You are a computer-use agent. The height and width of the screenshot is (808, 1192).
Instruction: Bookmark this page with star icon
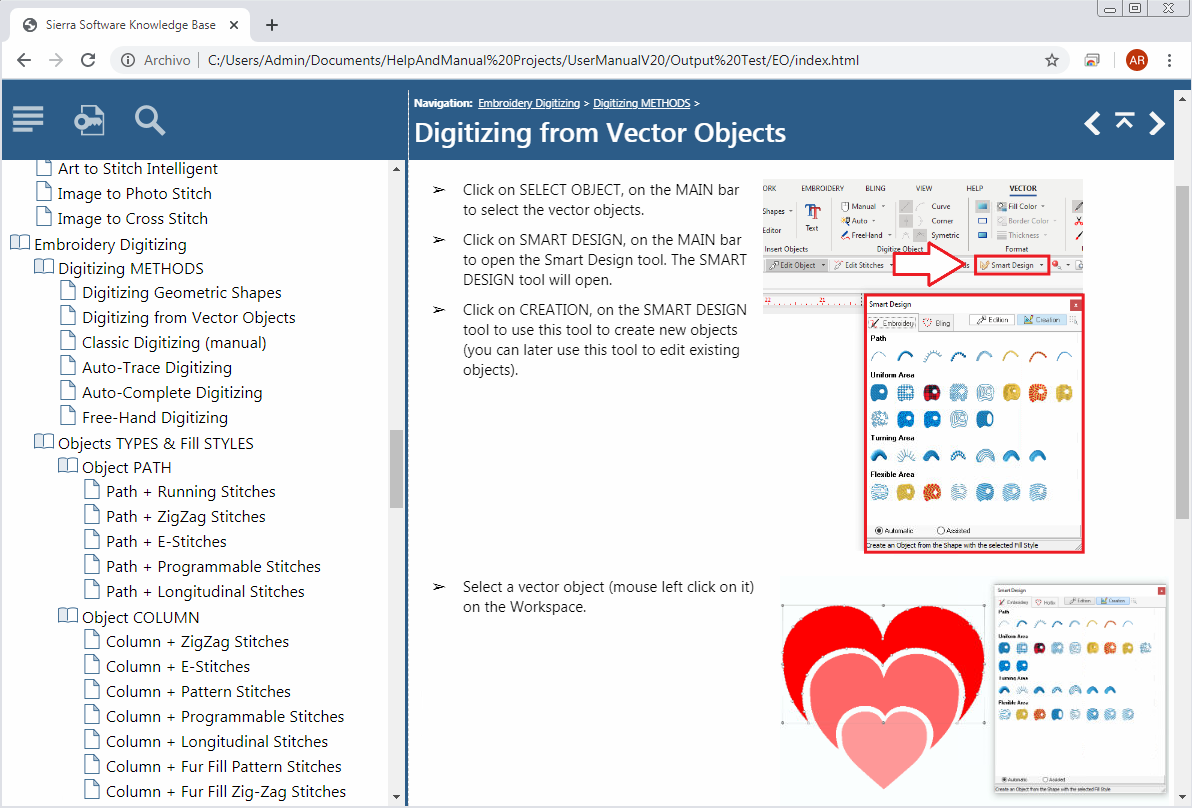pos(1052,60)
